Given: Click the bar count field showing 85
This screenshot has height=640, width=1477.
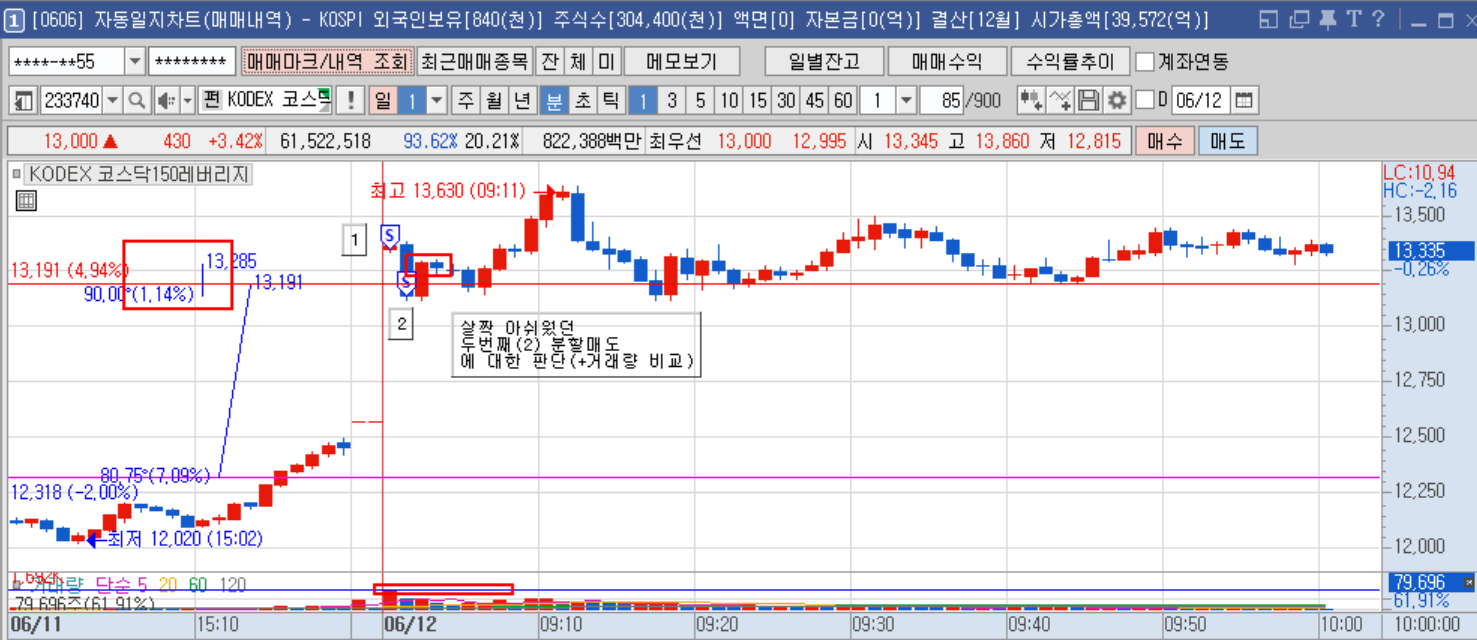Looking at the screenshot, I should 941,100.
